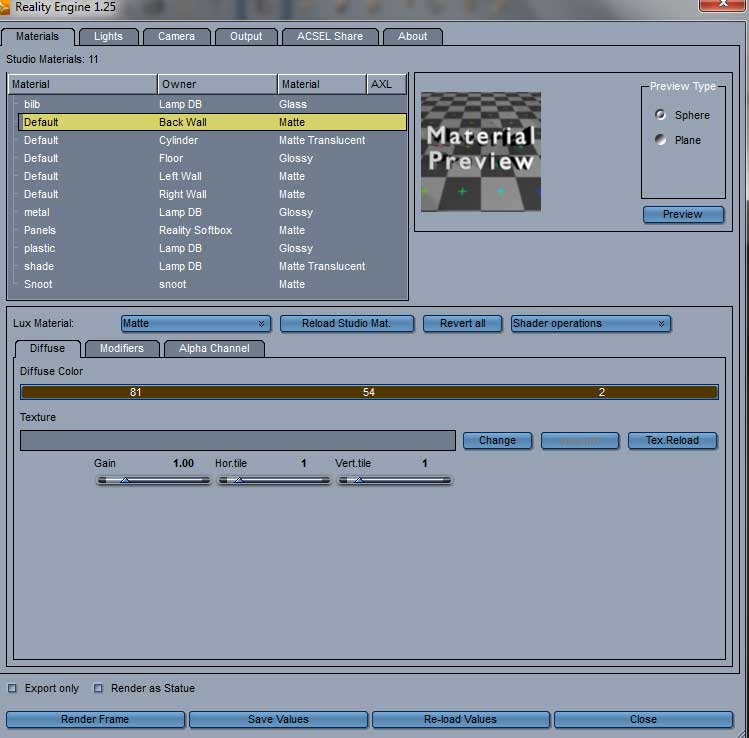Switch to the Lights tab
Viewport: 749px width, 738px height.
pos(109,36)
